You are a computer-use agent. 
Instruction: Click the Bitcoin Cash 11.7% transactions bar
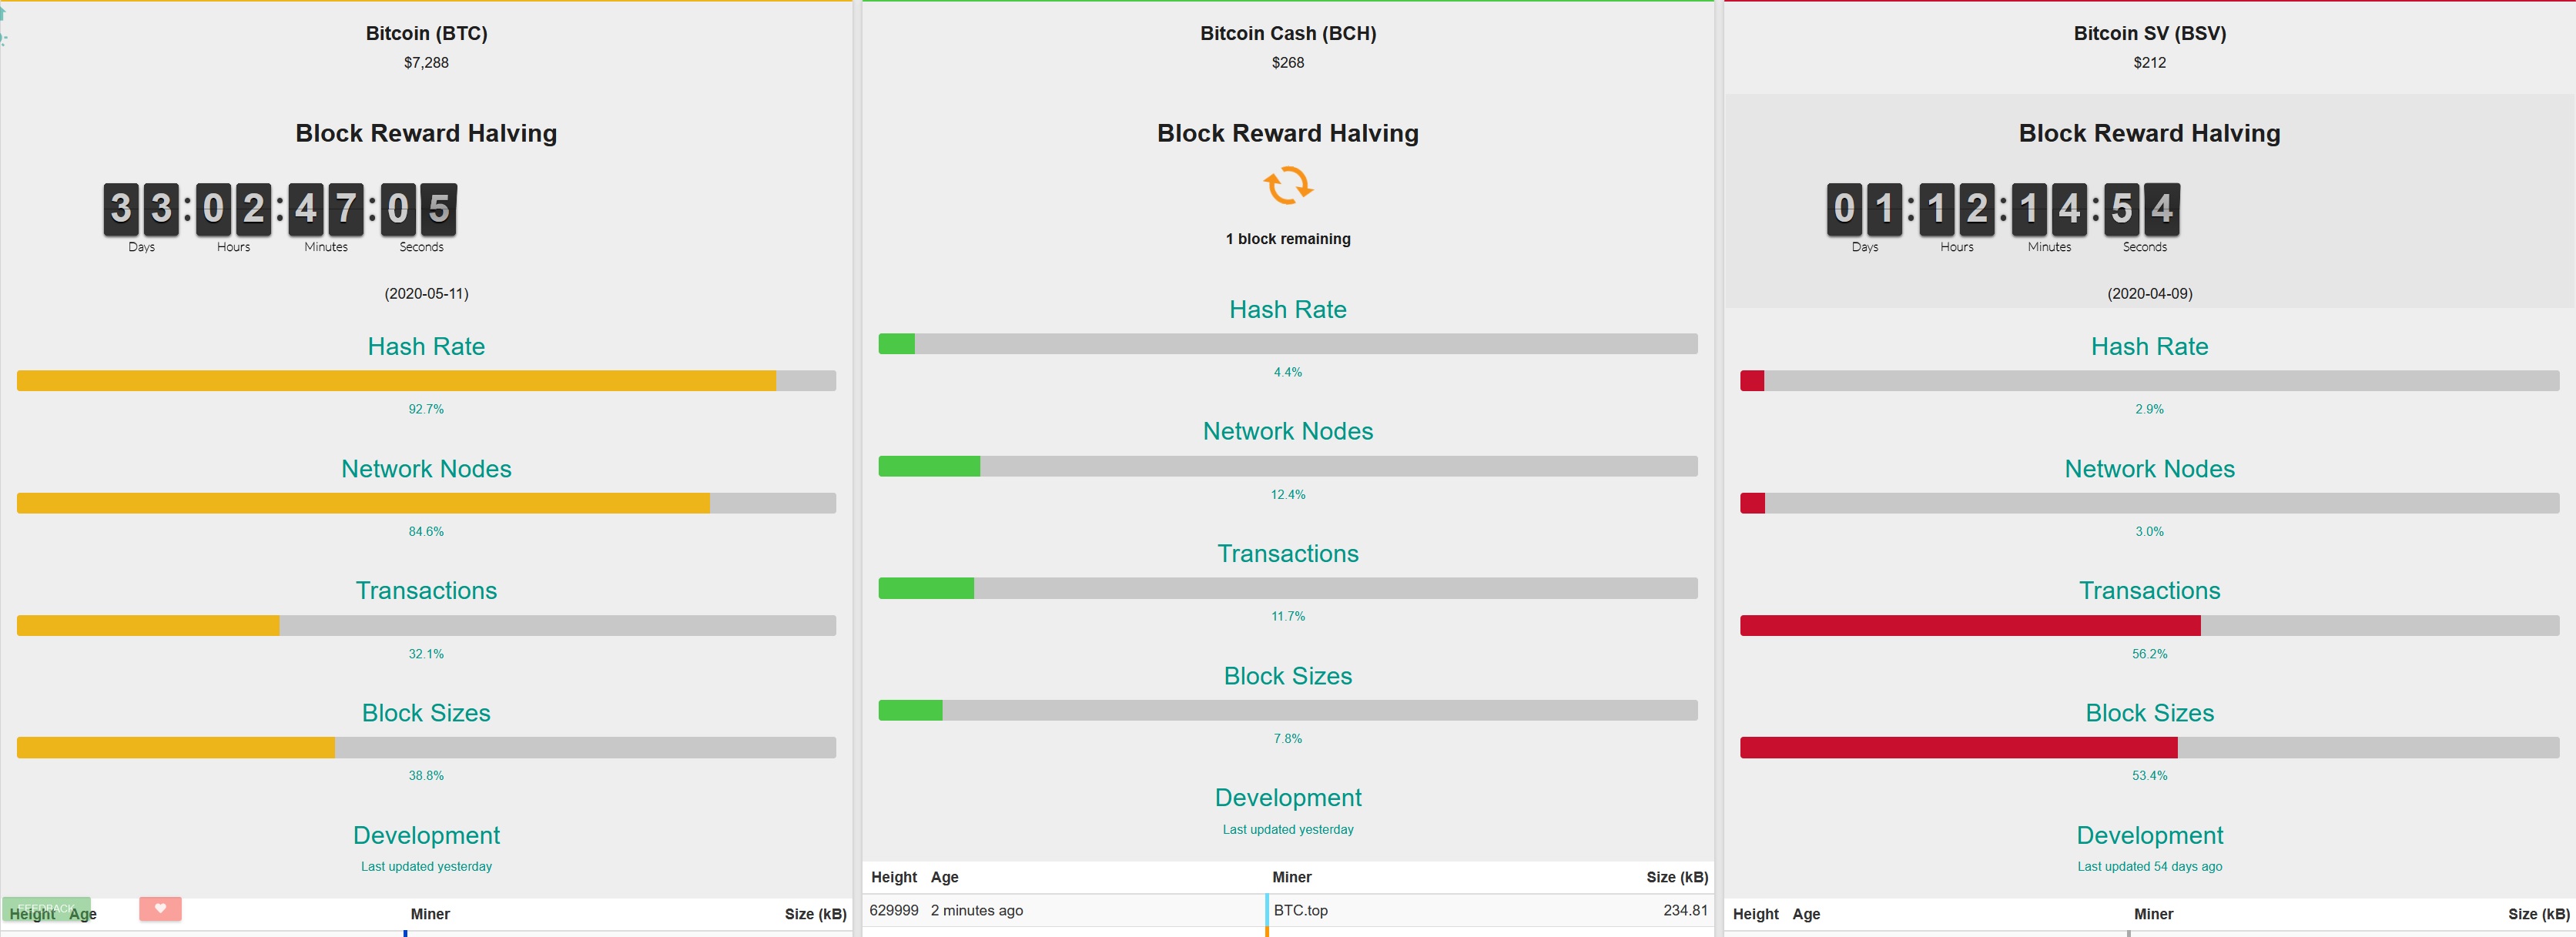[1288, 588]
